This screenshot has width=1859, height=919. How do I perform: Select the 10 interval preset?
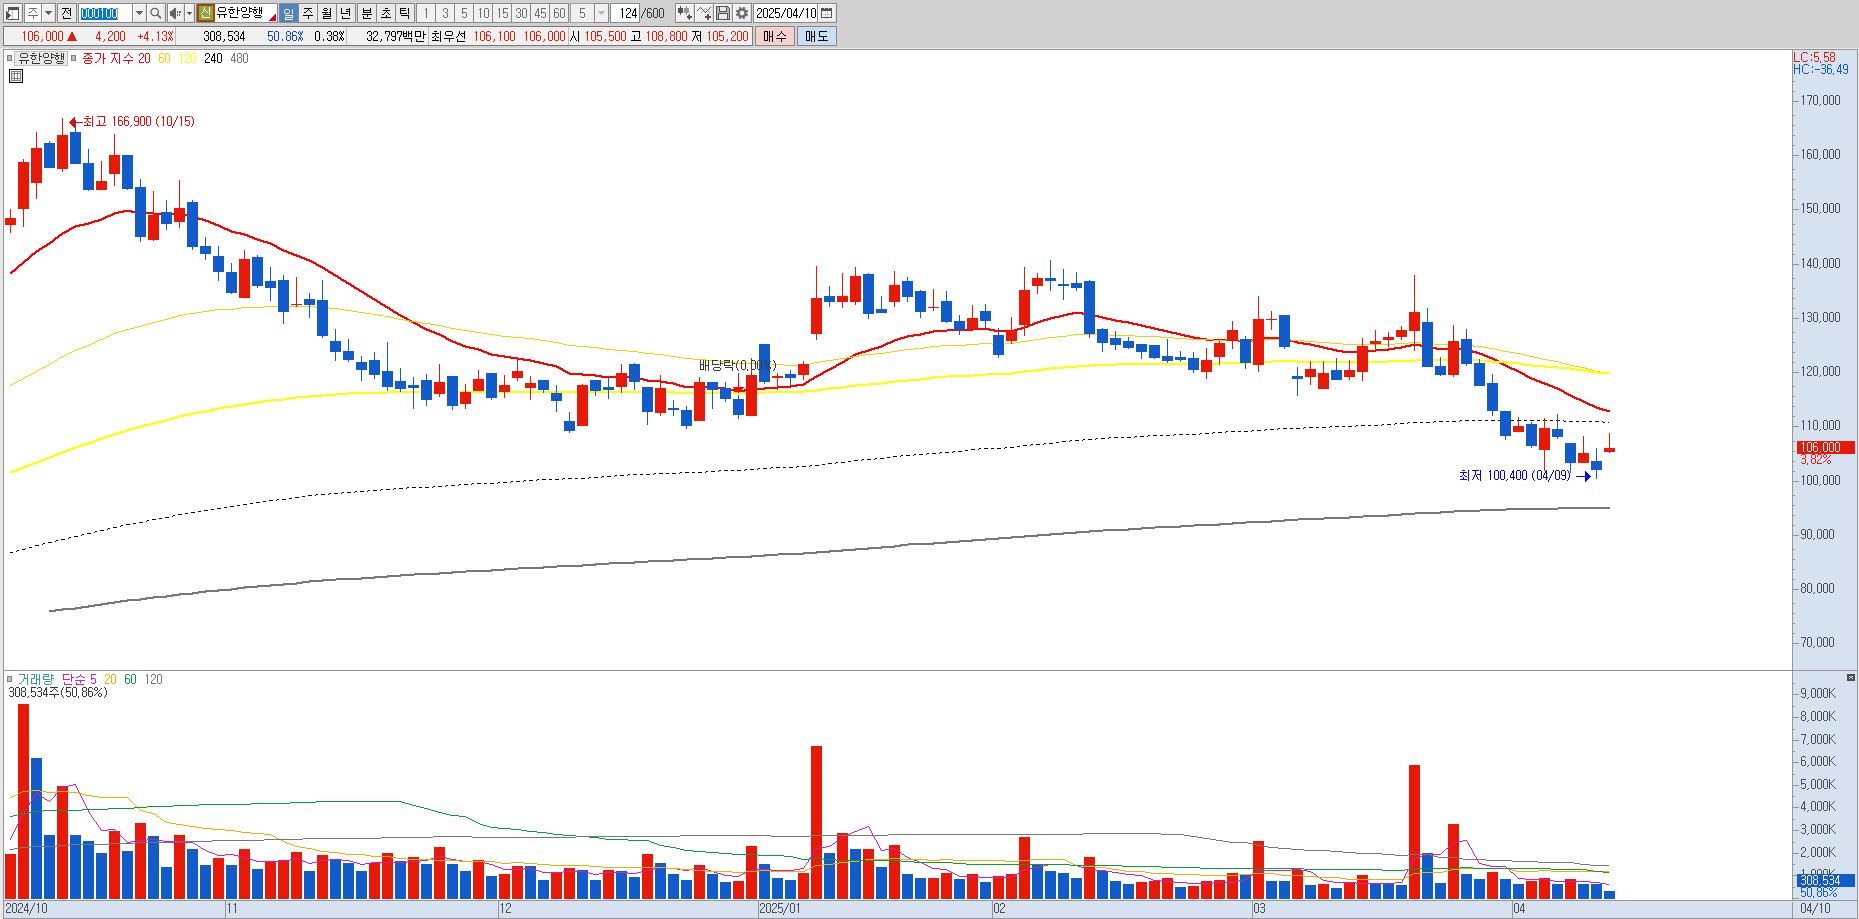(483, 13)
